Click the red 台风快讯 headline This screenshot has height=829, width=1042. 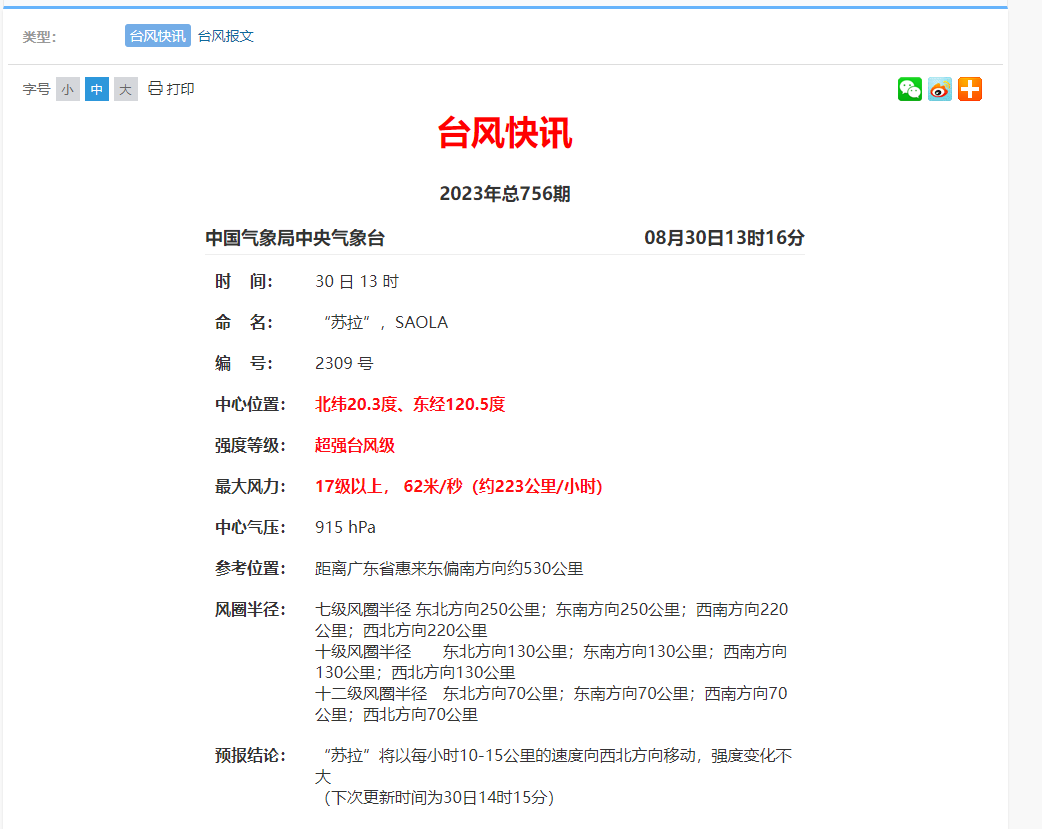(x=504, y=132)
